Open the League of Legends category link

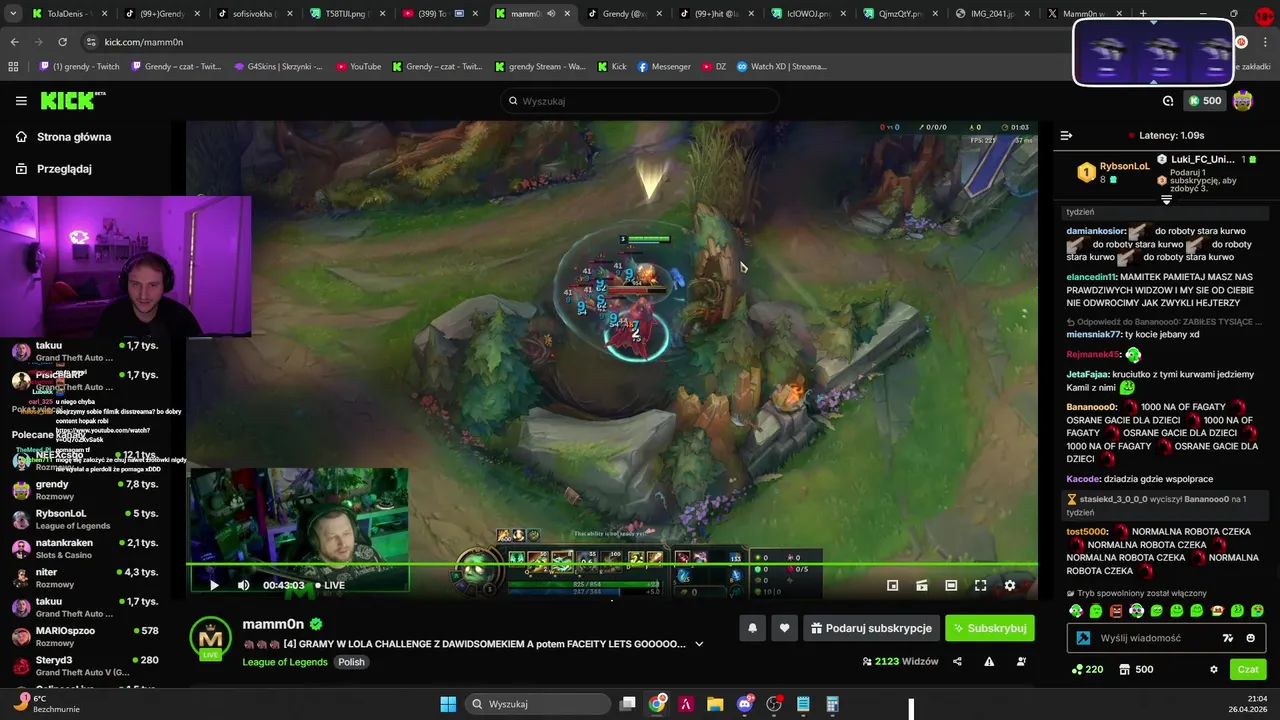tap(285, 662)
